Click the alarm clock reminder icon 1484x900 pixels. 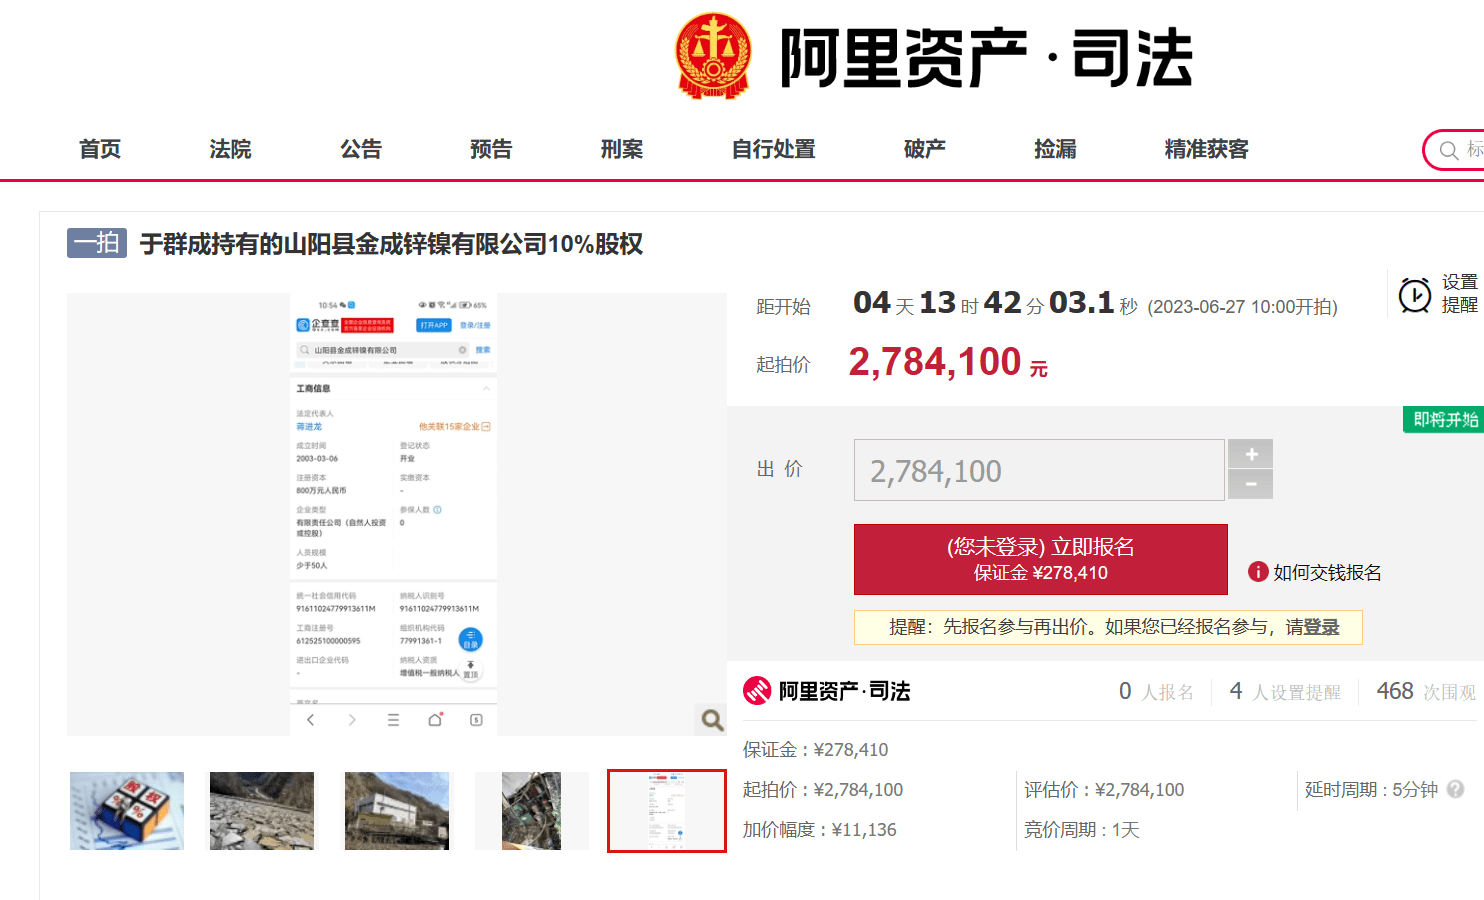pos(1415,295)
